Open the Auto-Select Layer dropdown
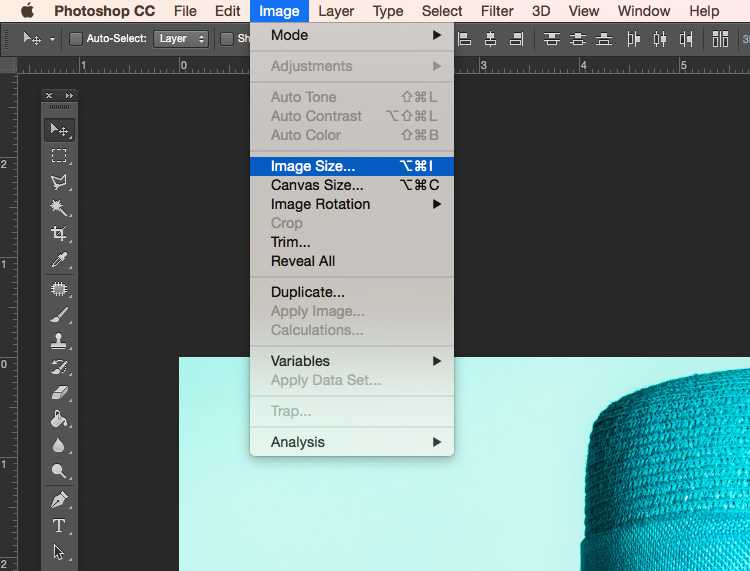This screenshot has height=571, width=750. click(x=181, y=39)
